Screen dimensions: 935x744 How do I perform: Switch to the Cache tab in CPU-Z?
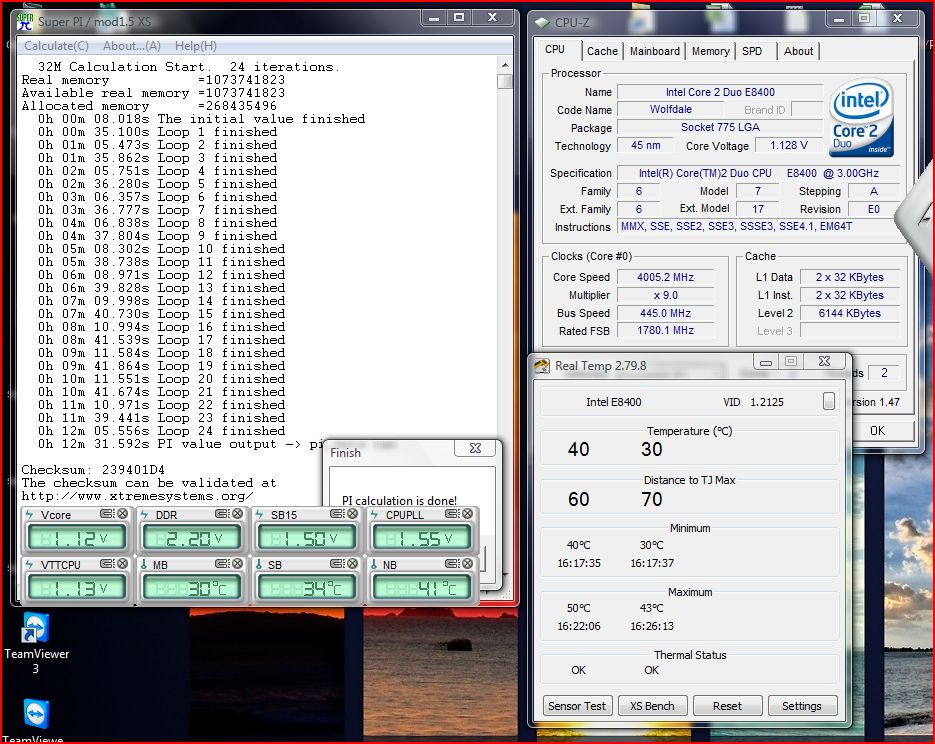pyautogui.click(x=602, y=51)
